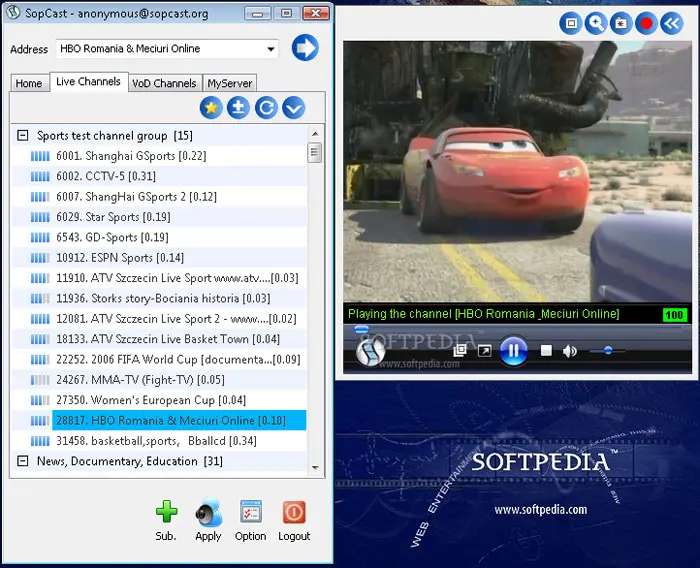Click the magnifier zoom icon above video

point(596,23)
